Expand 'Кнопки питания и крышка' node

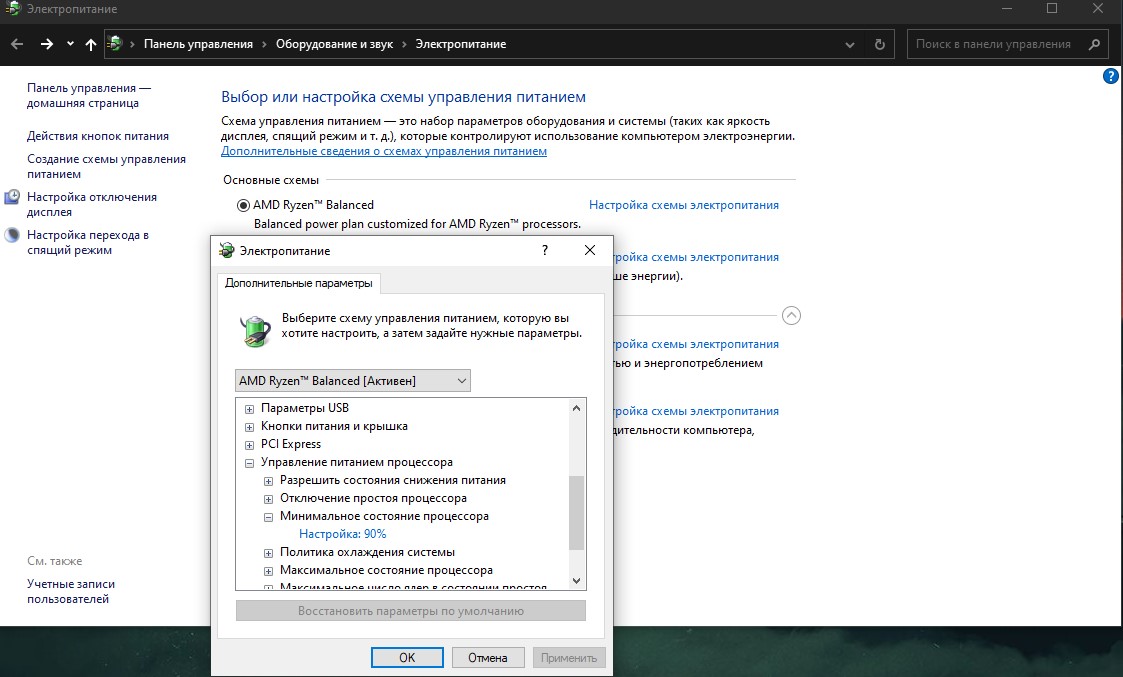[x=249, y=427]
